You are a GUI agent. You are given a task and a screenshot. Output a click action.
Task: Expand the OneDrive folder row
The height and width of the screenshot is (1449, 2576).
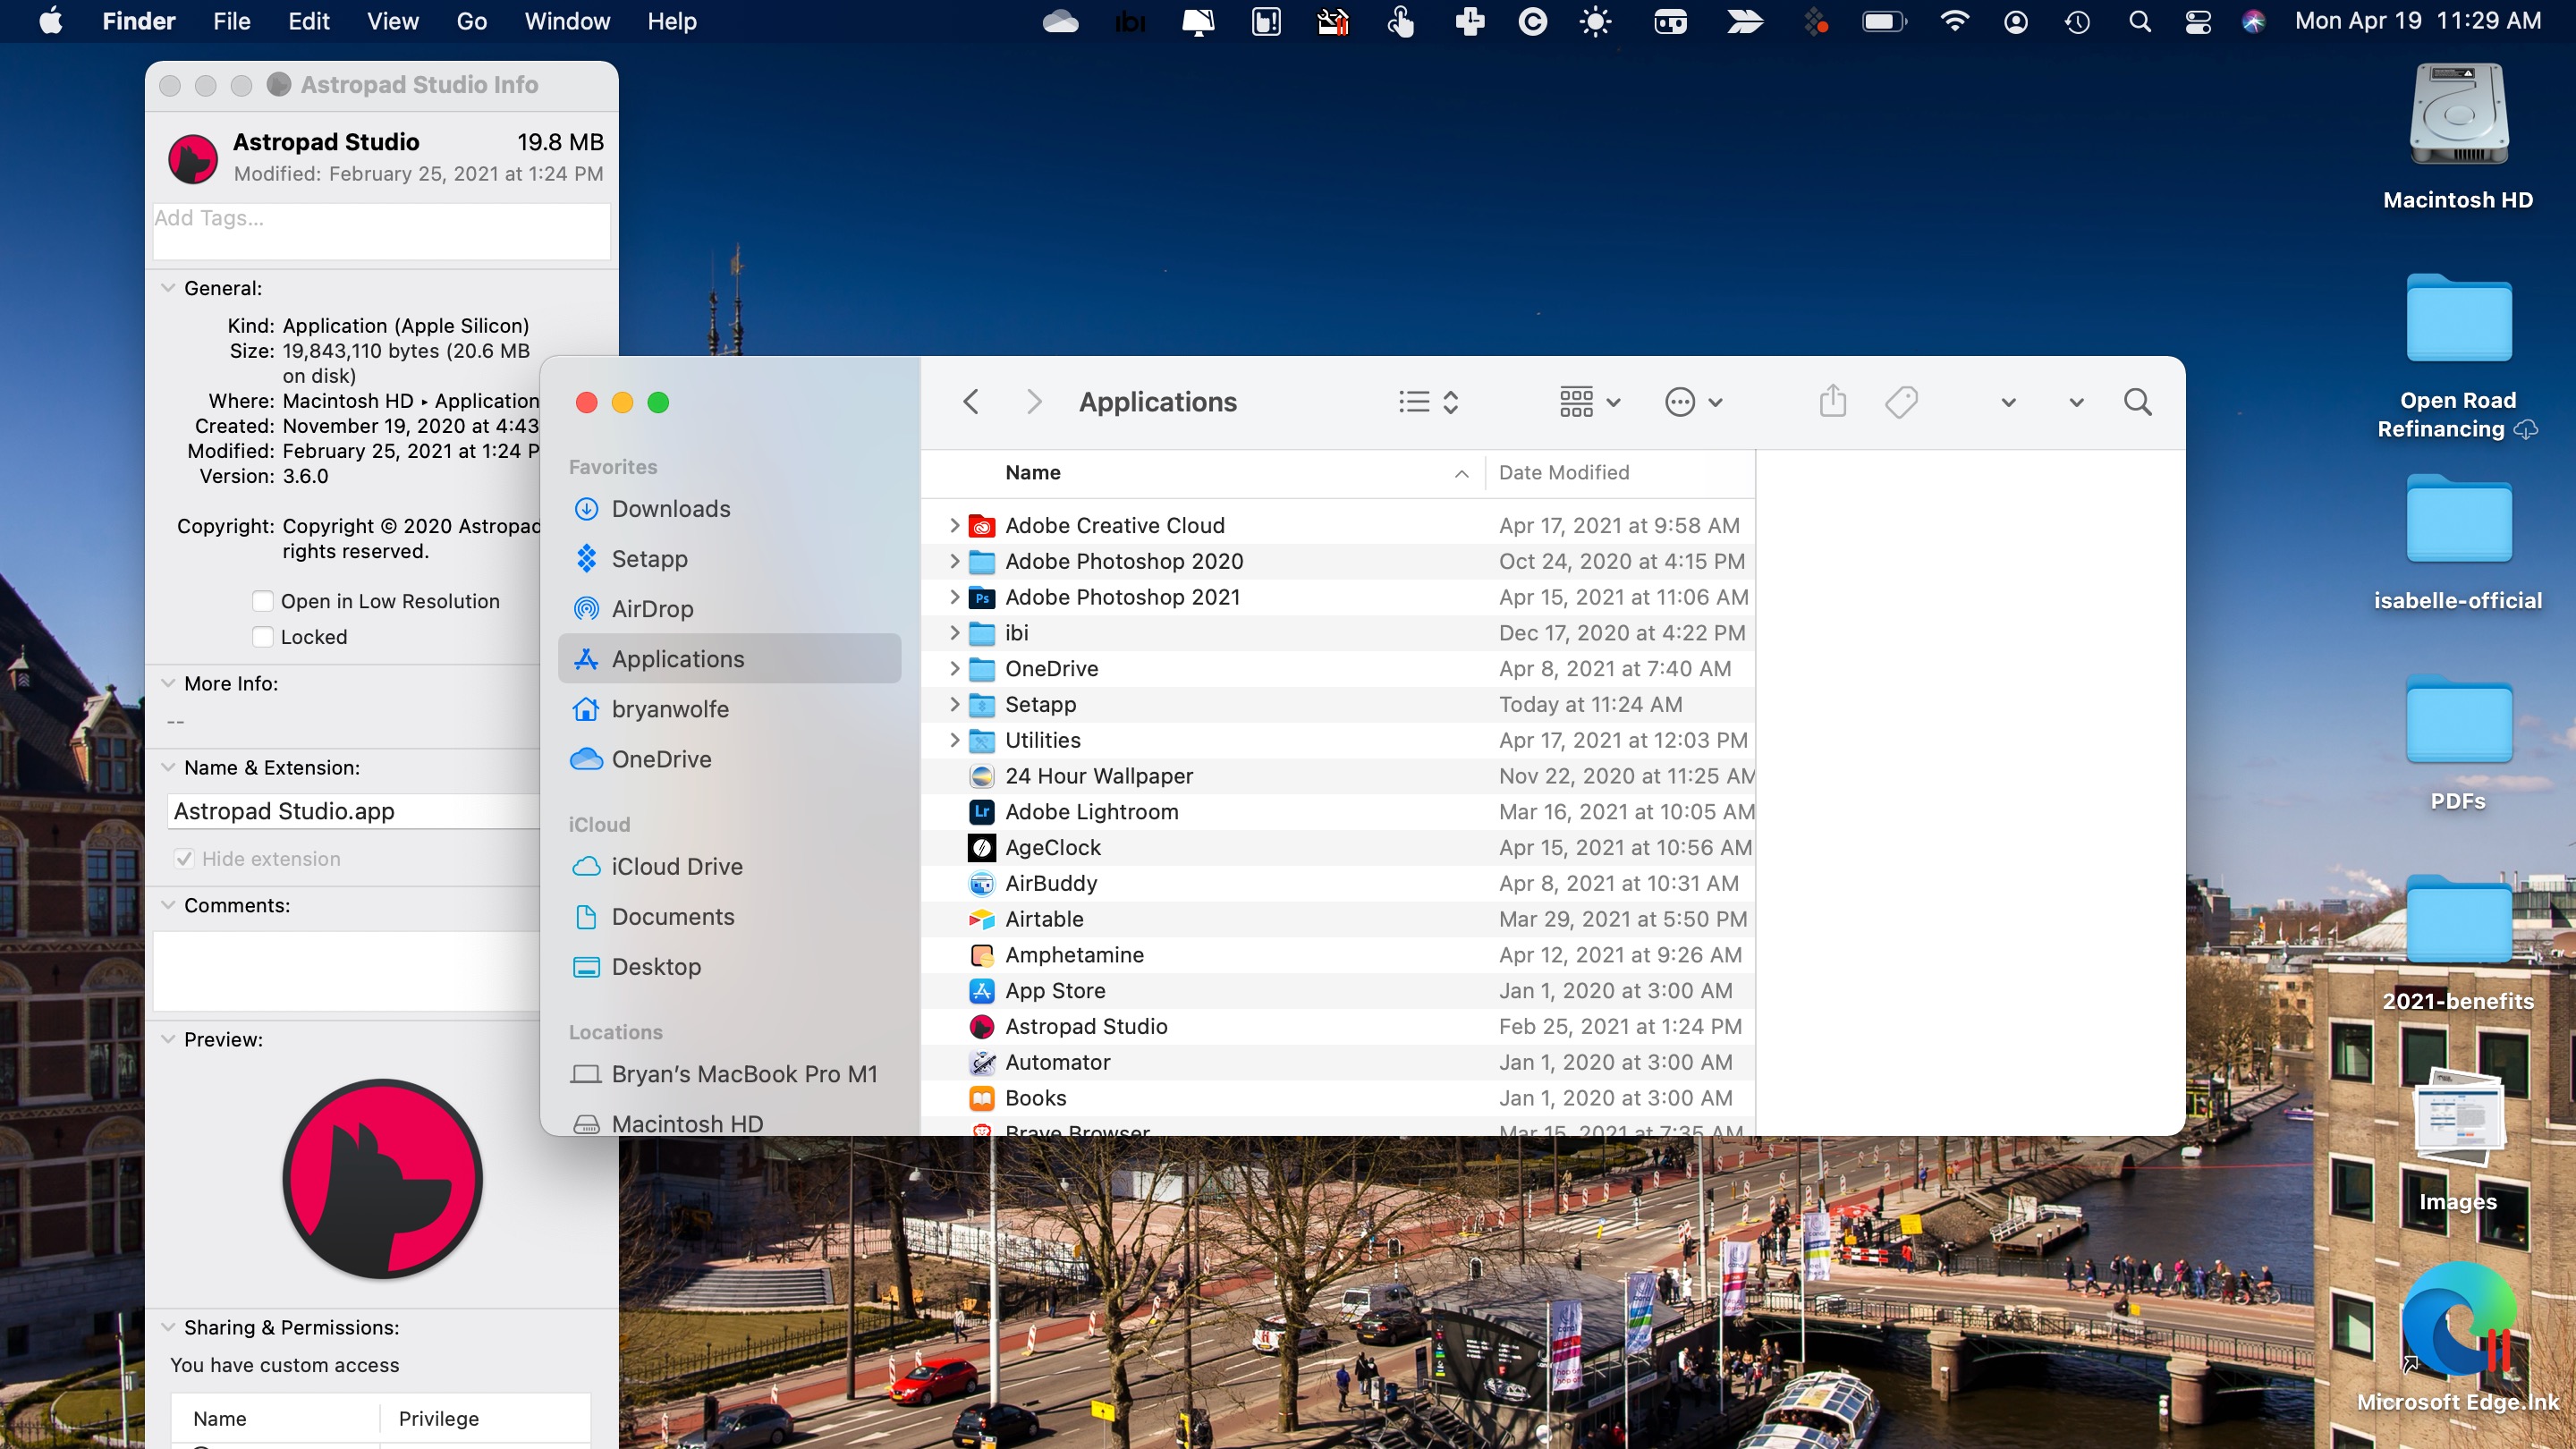point(954,669)
